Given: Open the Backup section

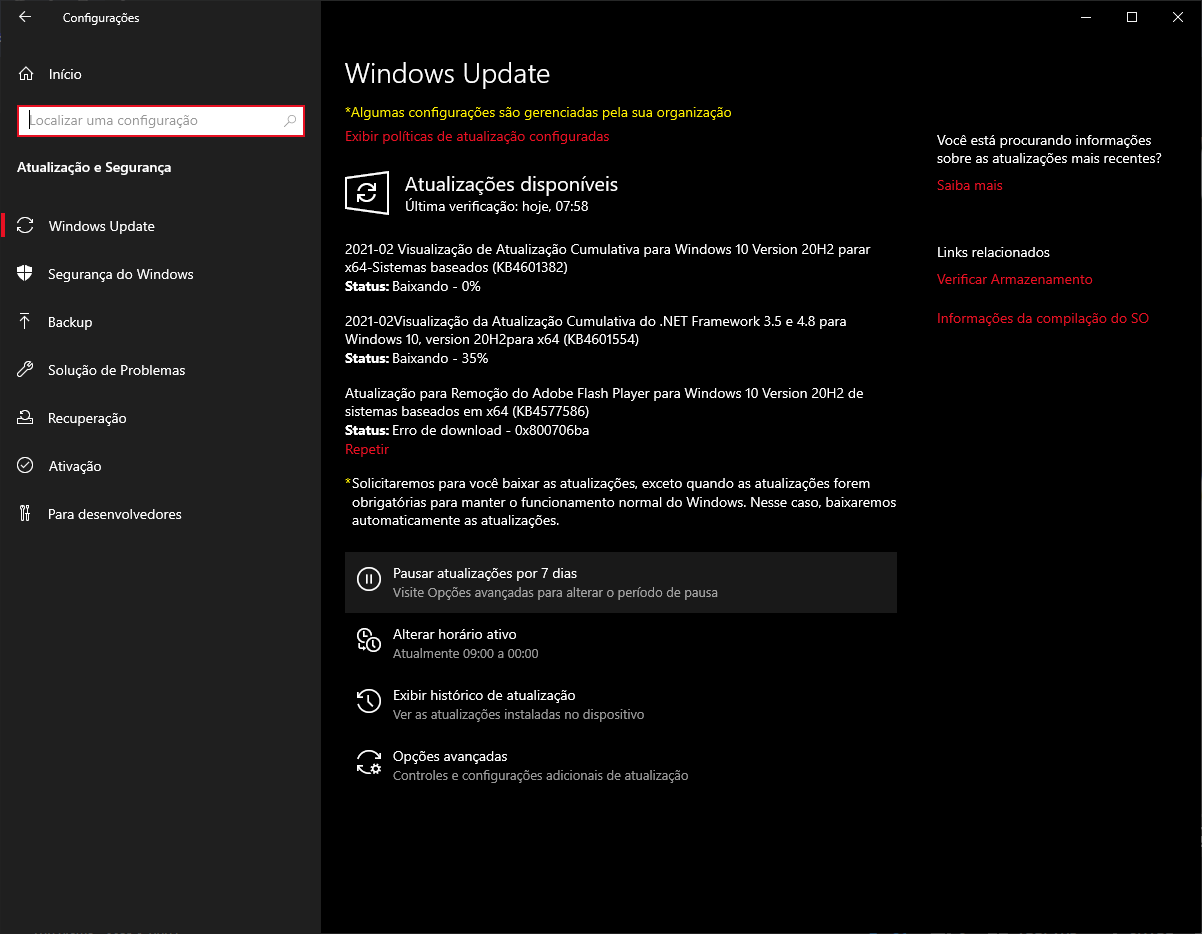Looking at the screenshot, I should click(160, 322).
